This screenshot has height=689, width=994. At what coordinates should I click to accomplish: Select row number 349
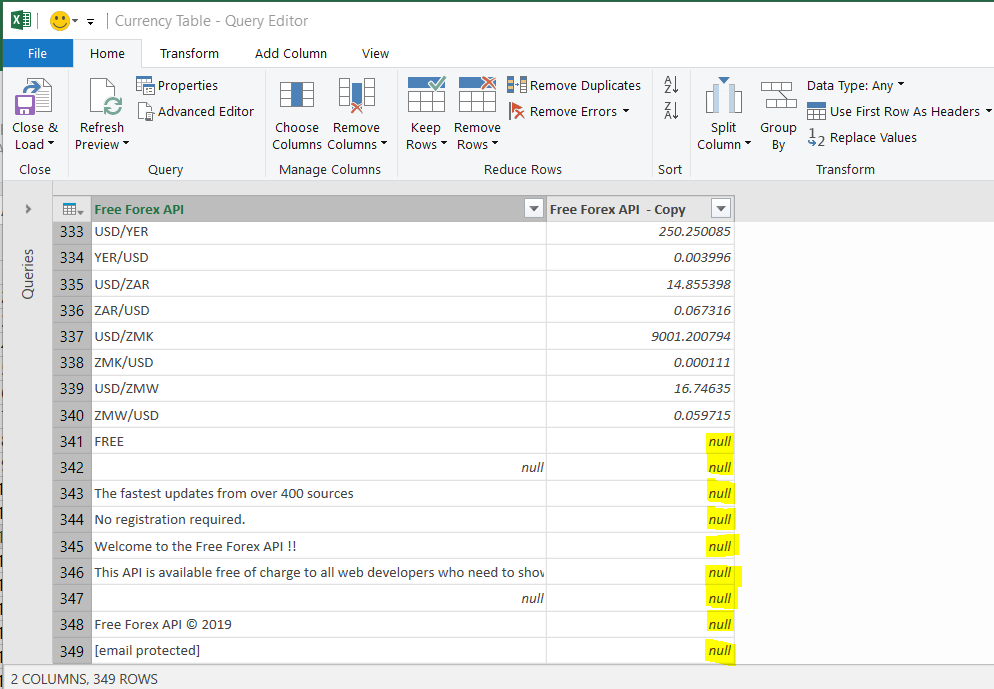click(x=72, y=651)
